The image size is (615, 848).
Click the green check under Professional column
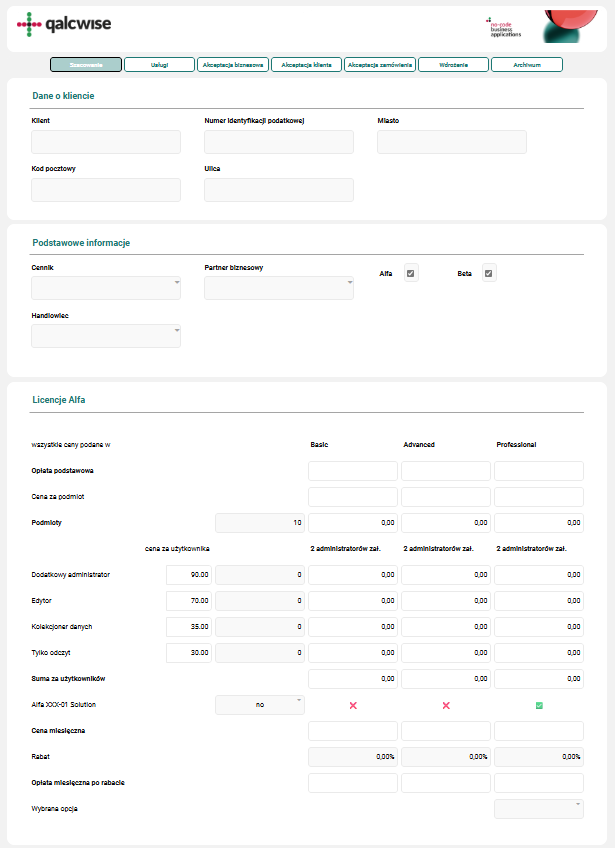539,705
